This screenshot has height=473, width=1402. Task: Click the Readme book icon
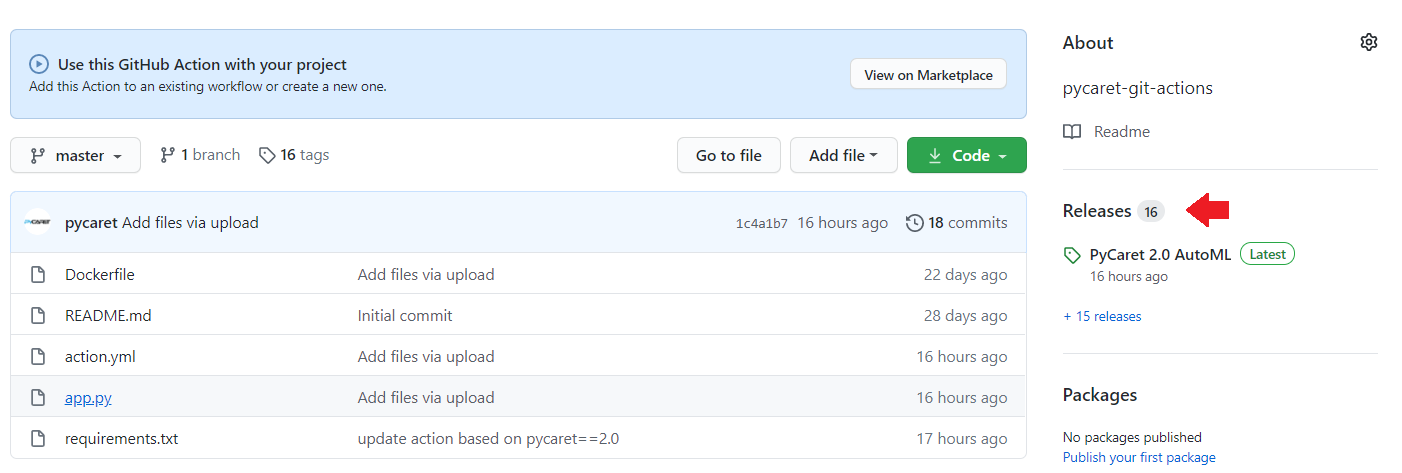tap(1072, 132)
